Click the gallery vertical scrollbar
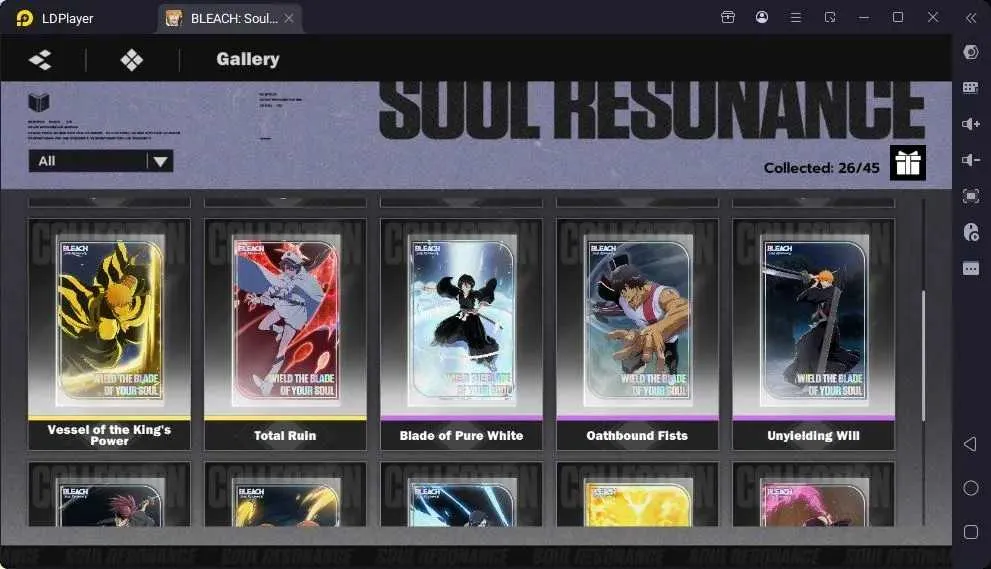This screenshot has height=569, width=991. [923, 355]
